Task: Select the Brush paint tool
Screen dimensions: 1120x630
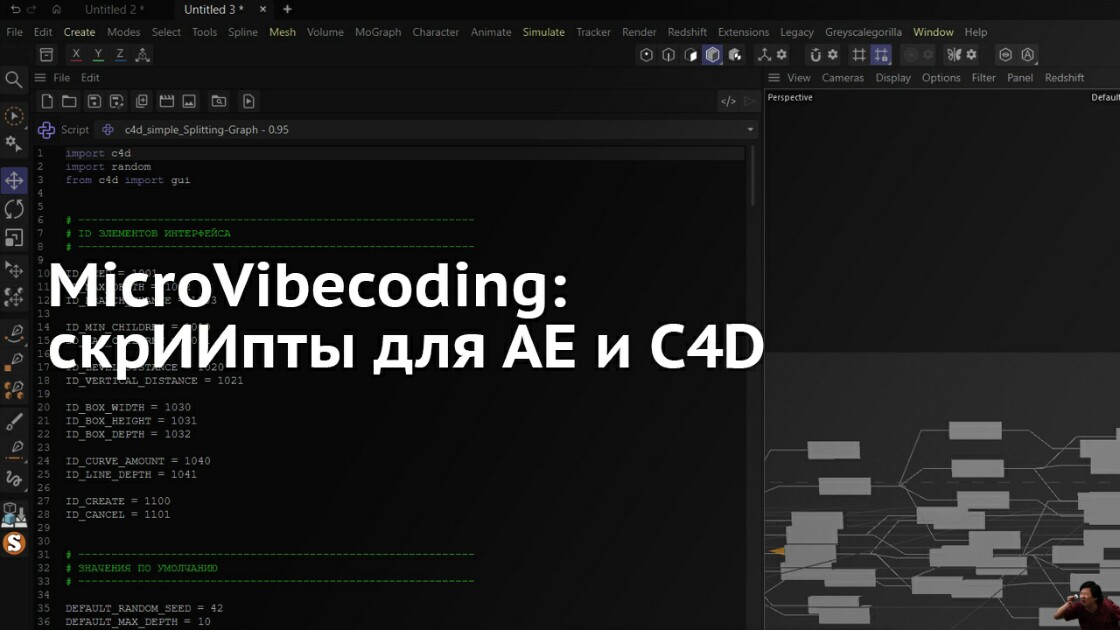Action: tap(14, 421)
